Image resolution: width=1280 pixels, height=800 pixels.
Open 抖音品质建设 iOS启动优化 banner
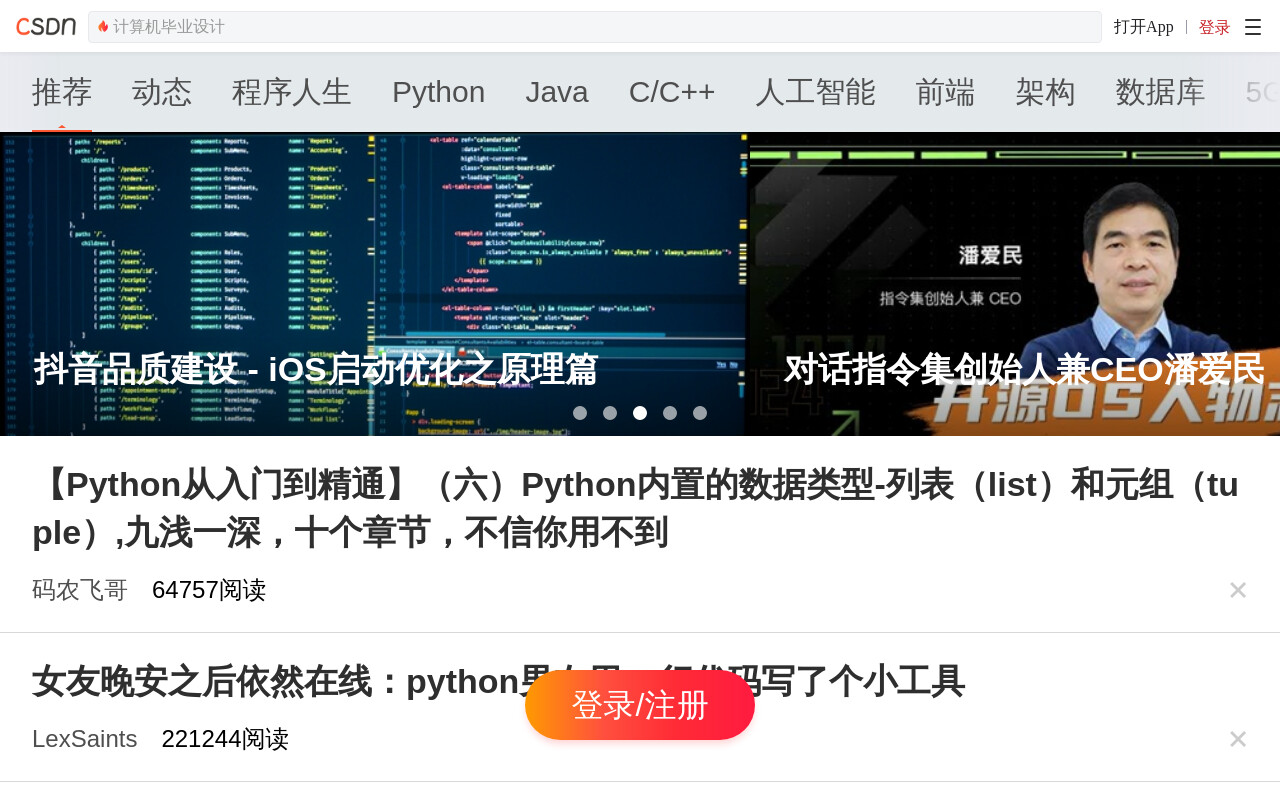pos(373,284)
